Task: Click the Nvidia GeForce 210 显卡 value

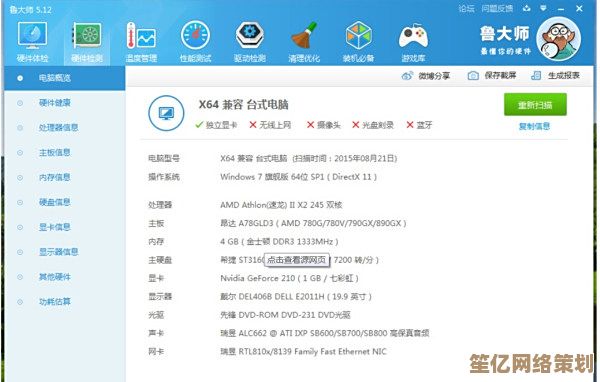Action: pyautogui.click(x=289, y=278)
